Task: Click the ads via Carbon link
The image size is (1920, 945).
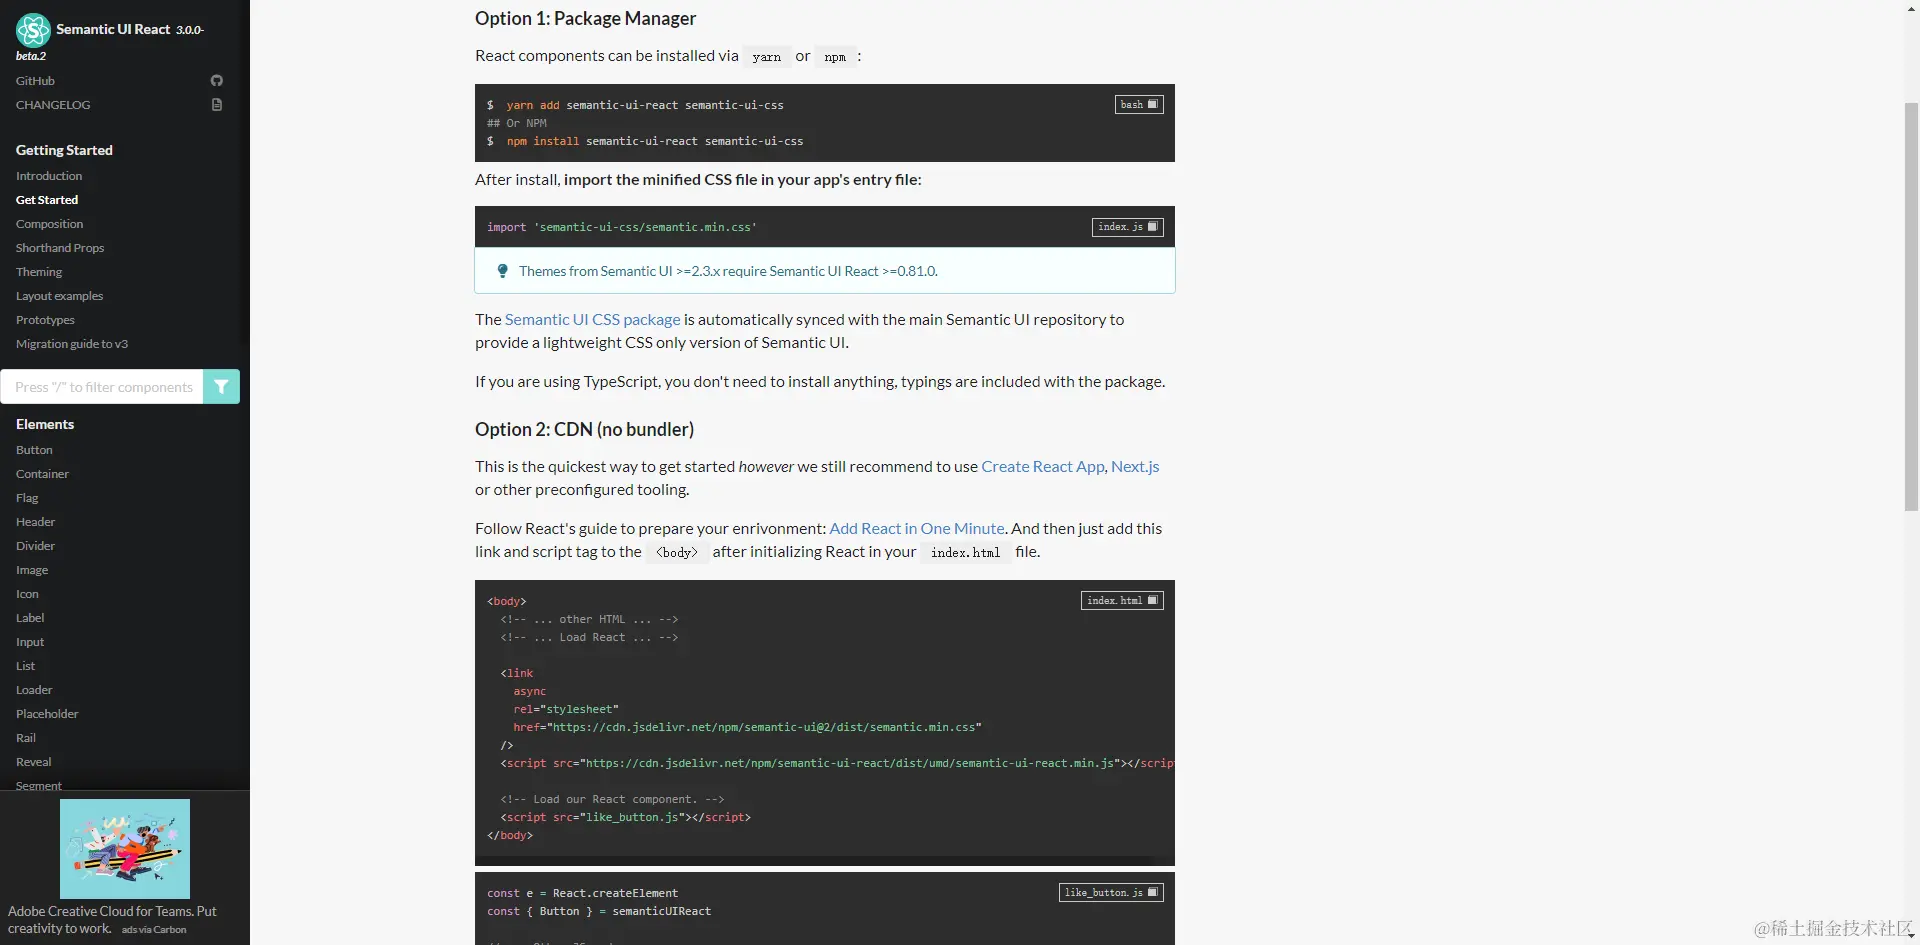Action: 154,930
